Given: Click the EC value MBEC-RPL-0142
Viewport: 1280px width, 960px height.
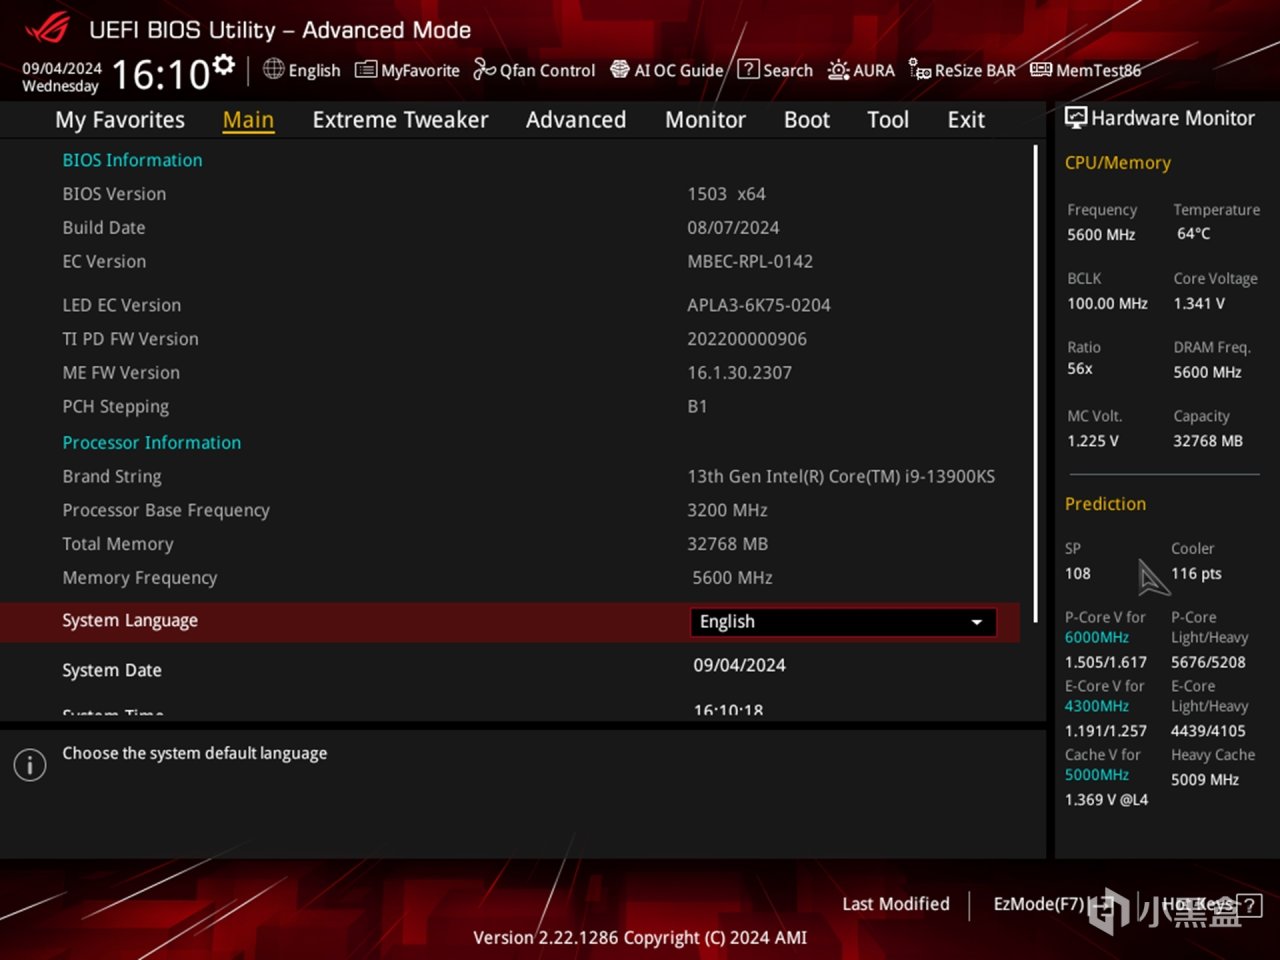Looking at the screenshot, I should tap(750, 262).
